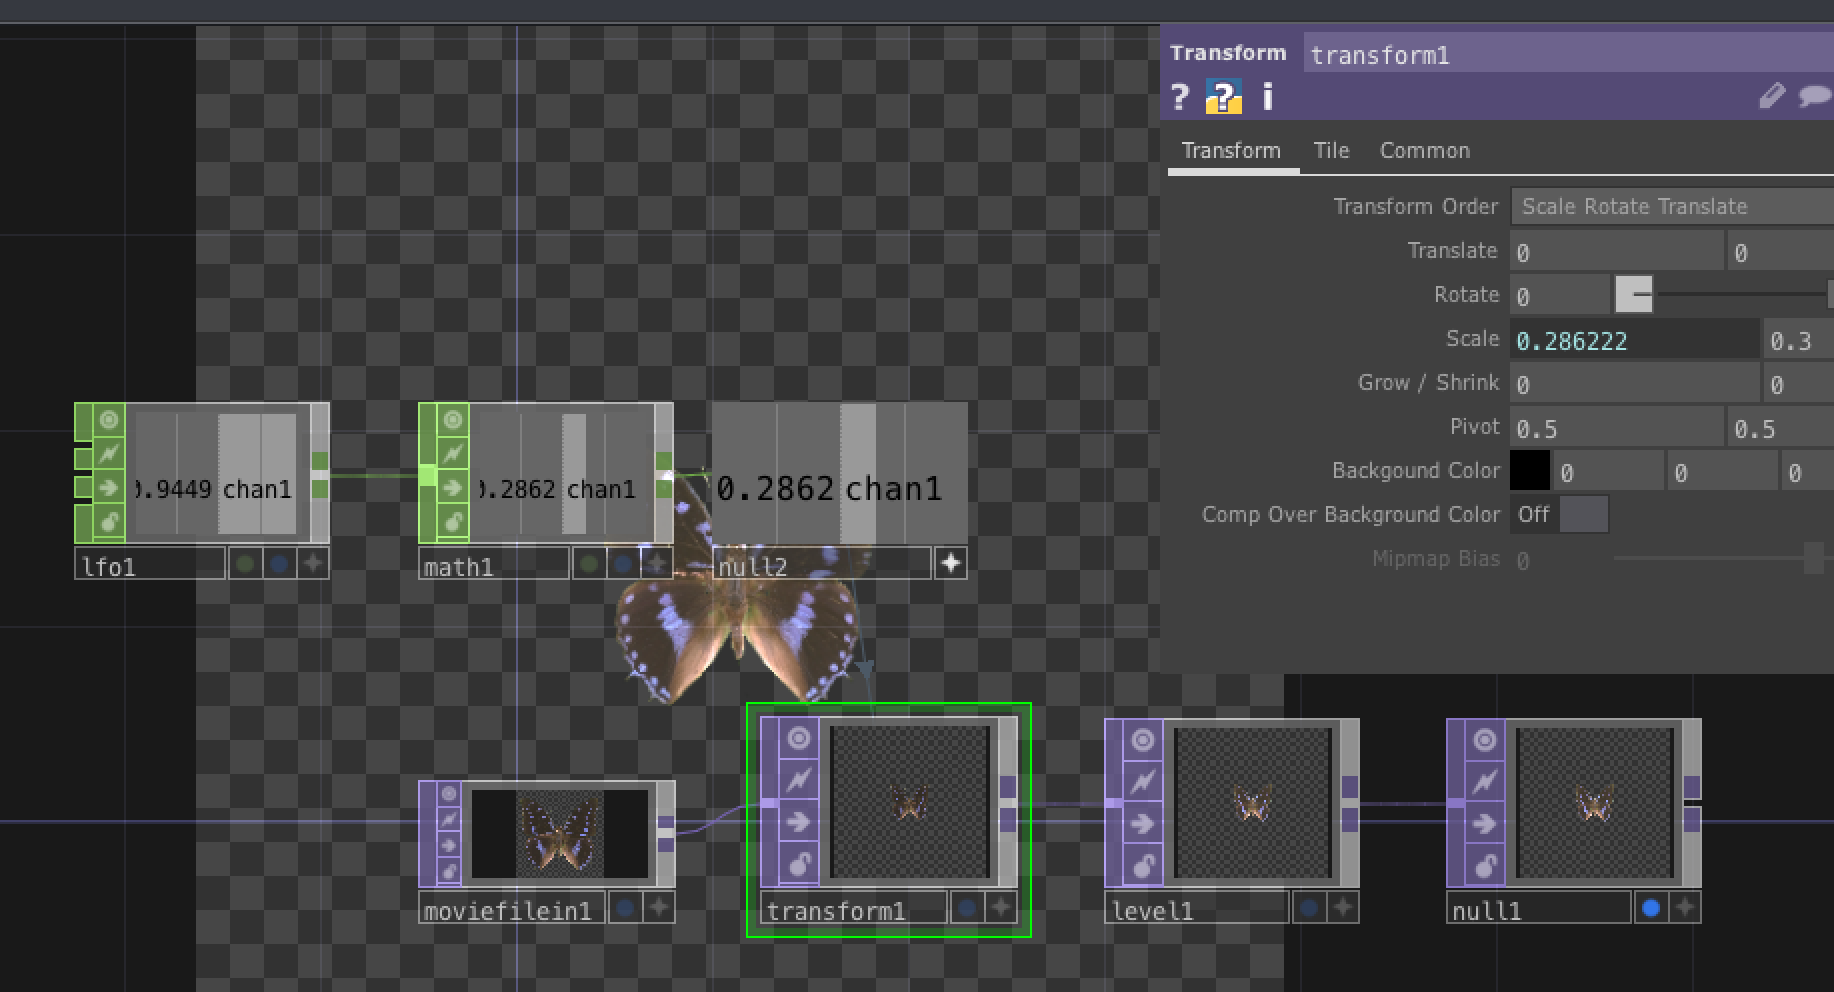Screen dimensions: 1834x992
Task: Open Python help for transform1
Action: (x=1223, y=97)
